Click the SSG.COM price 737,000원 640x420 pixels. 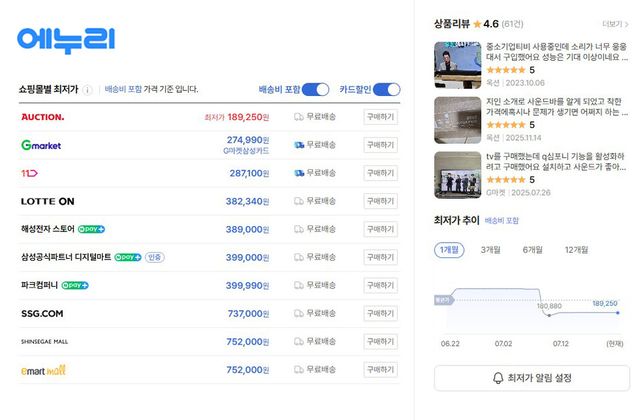click(x=248, y=313)
